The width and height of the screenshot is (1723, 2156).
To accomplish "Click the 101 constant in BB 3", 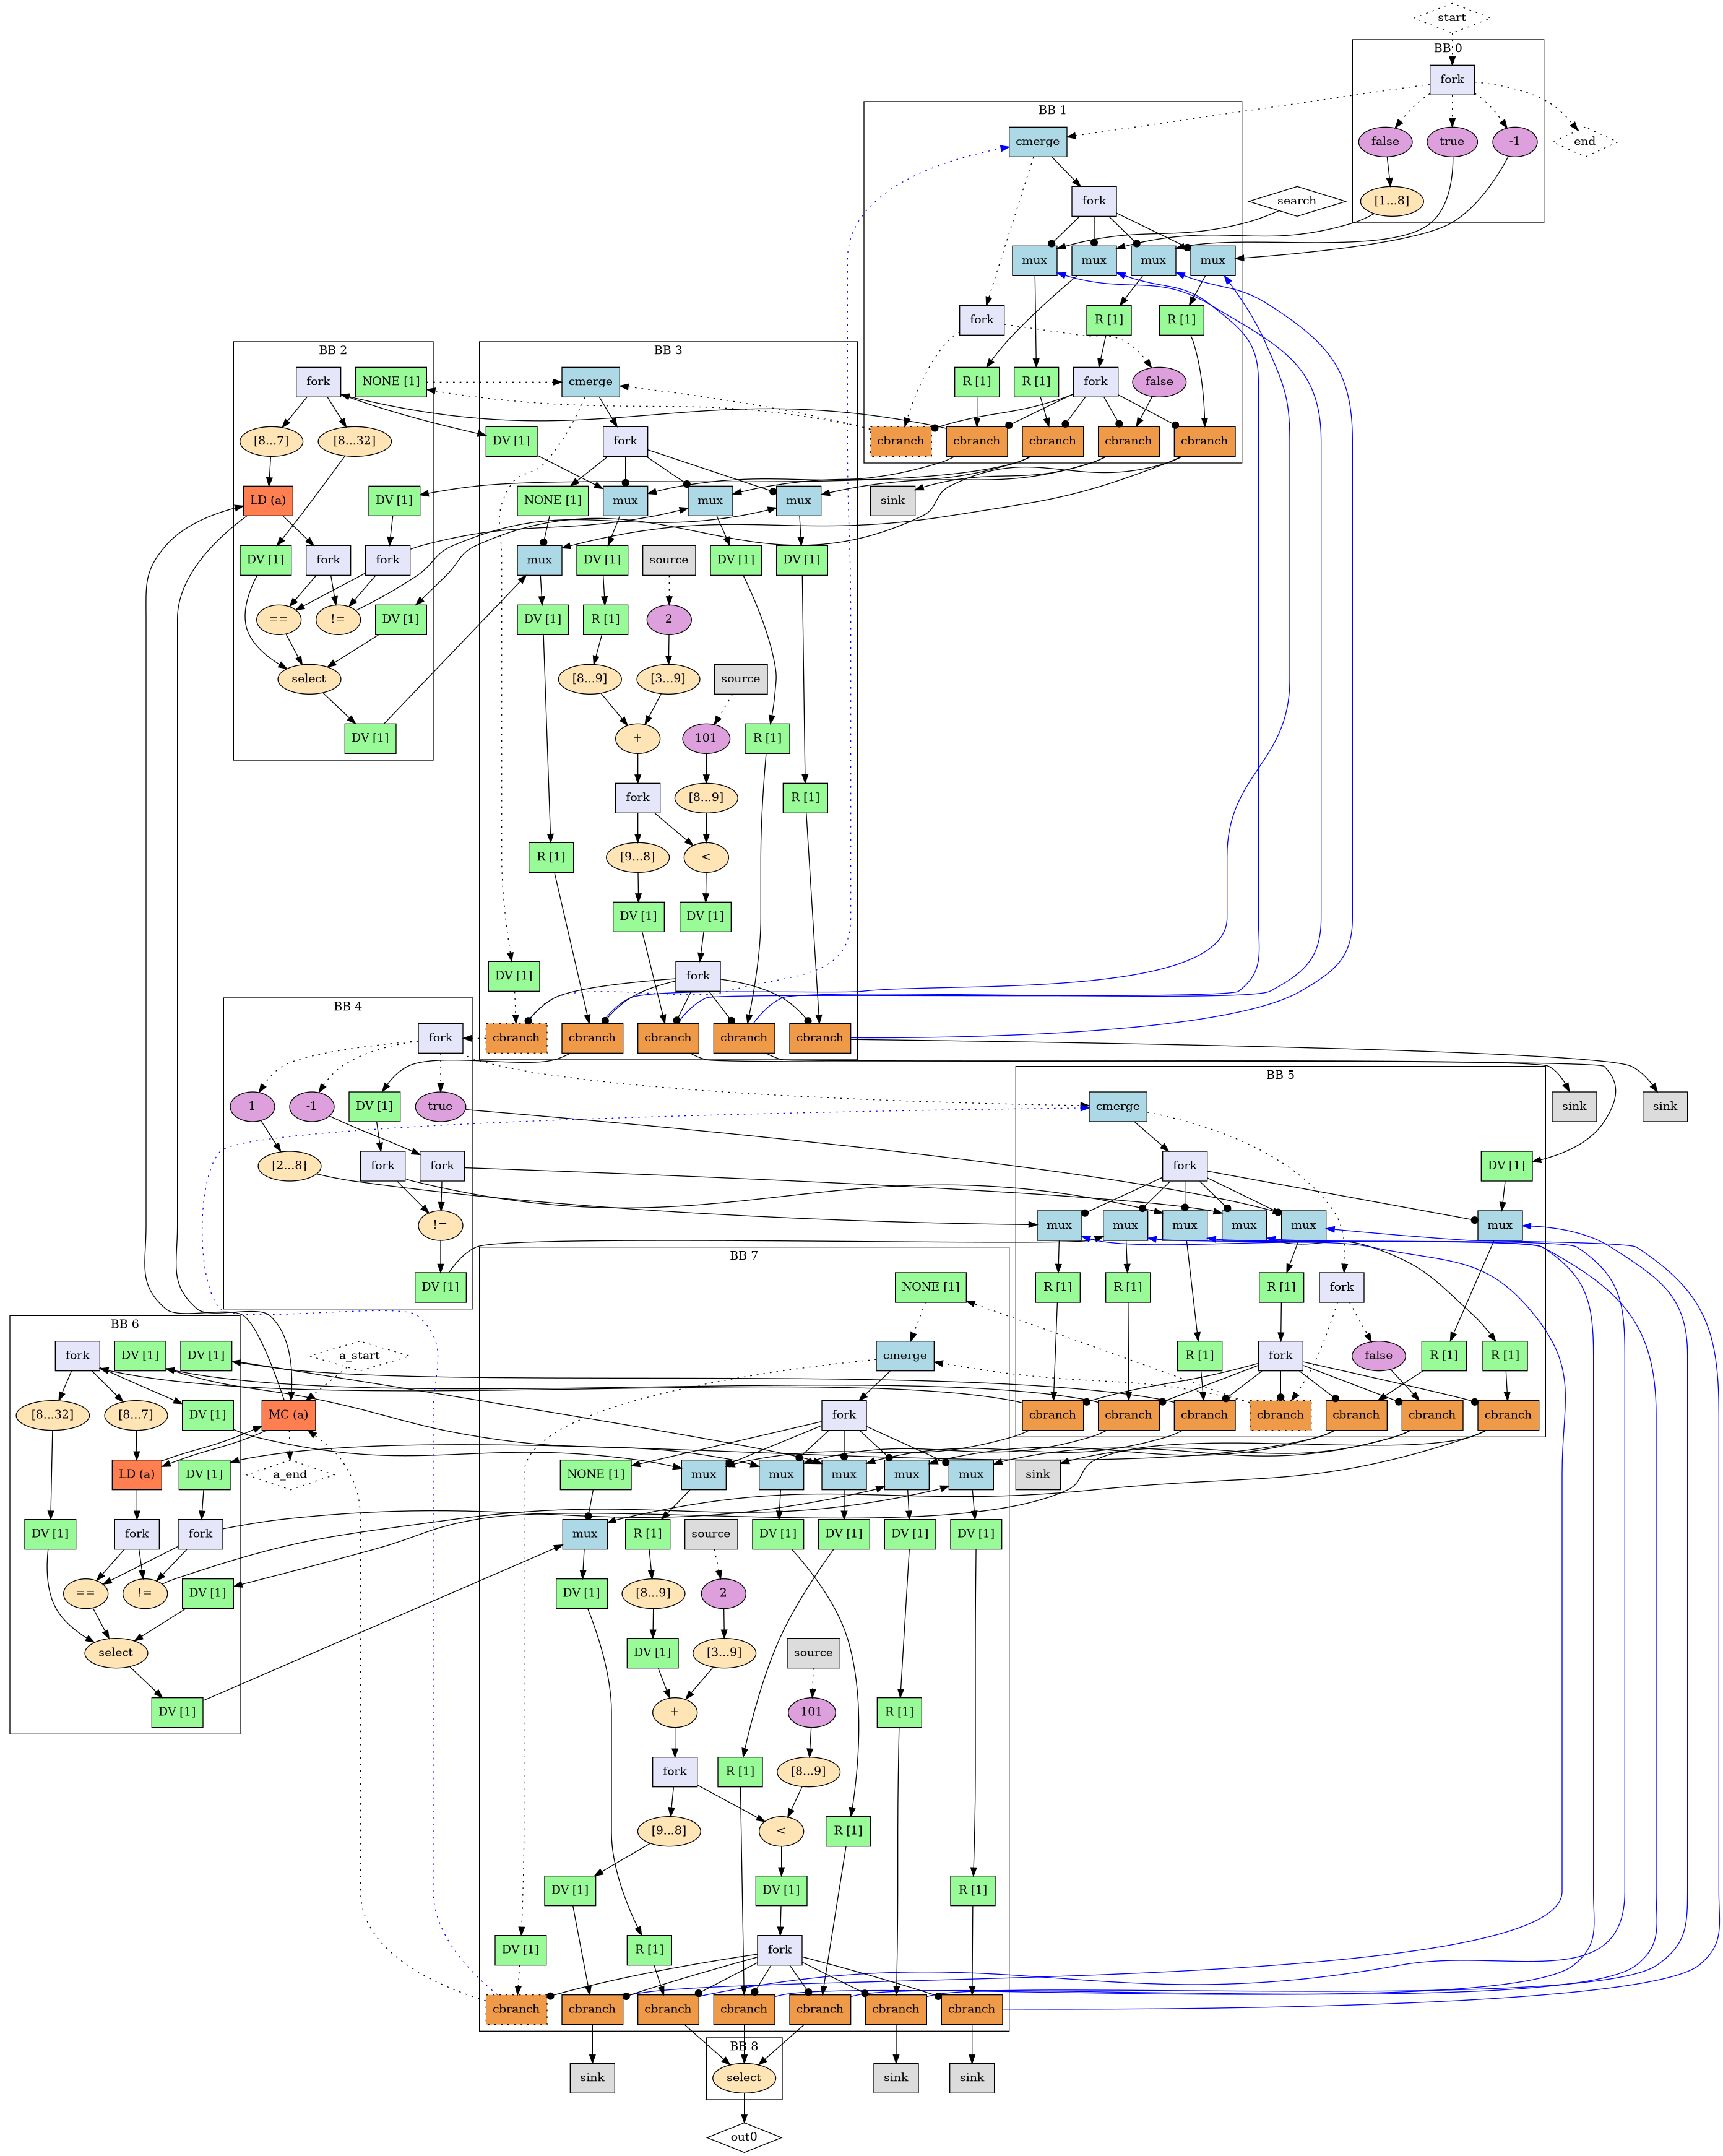I will pos(706,738).
